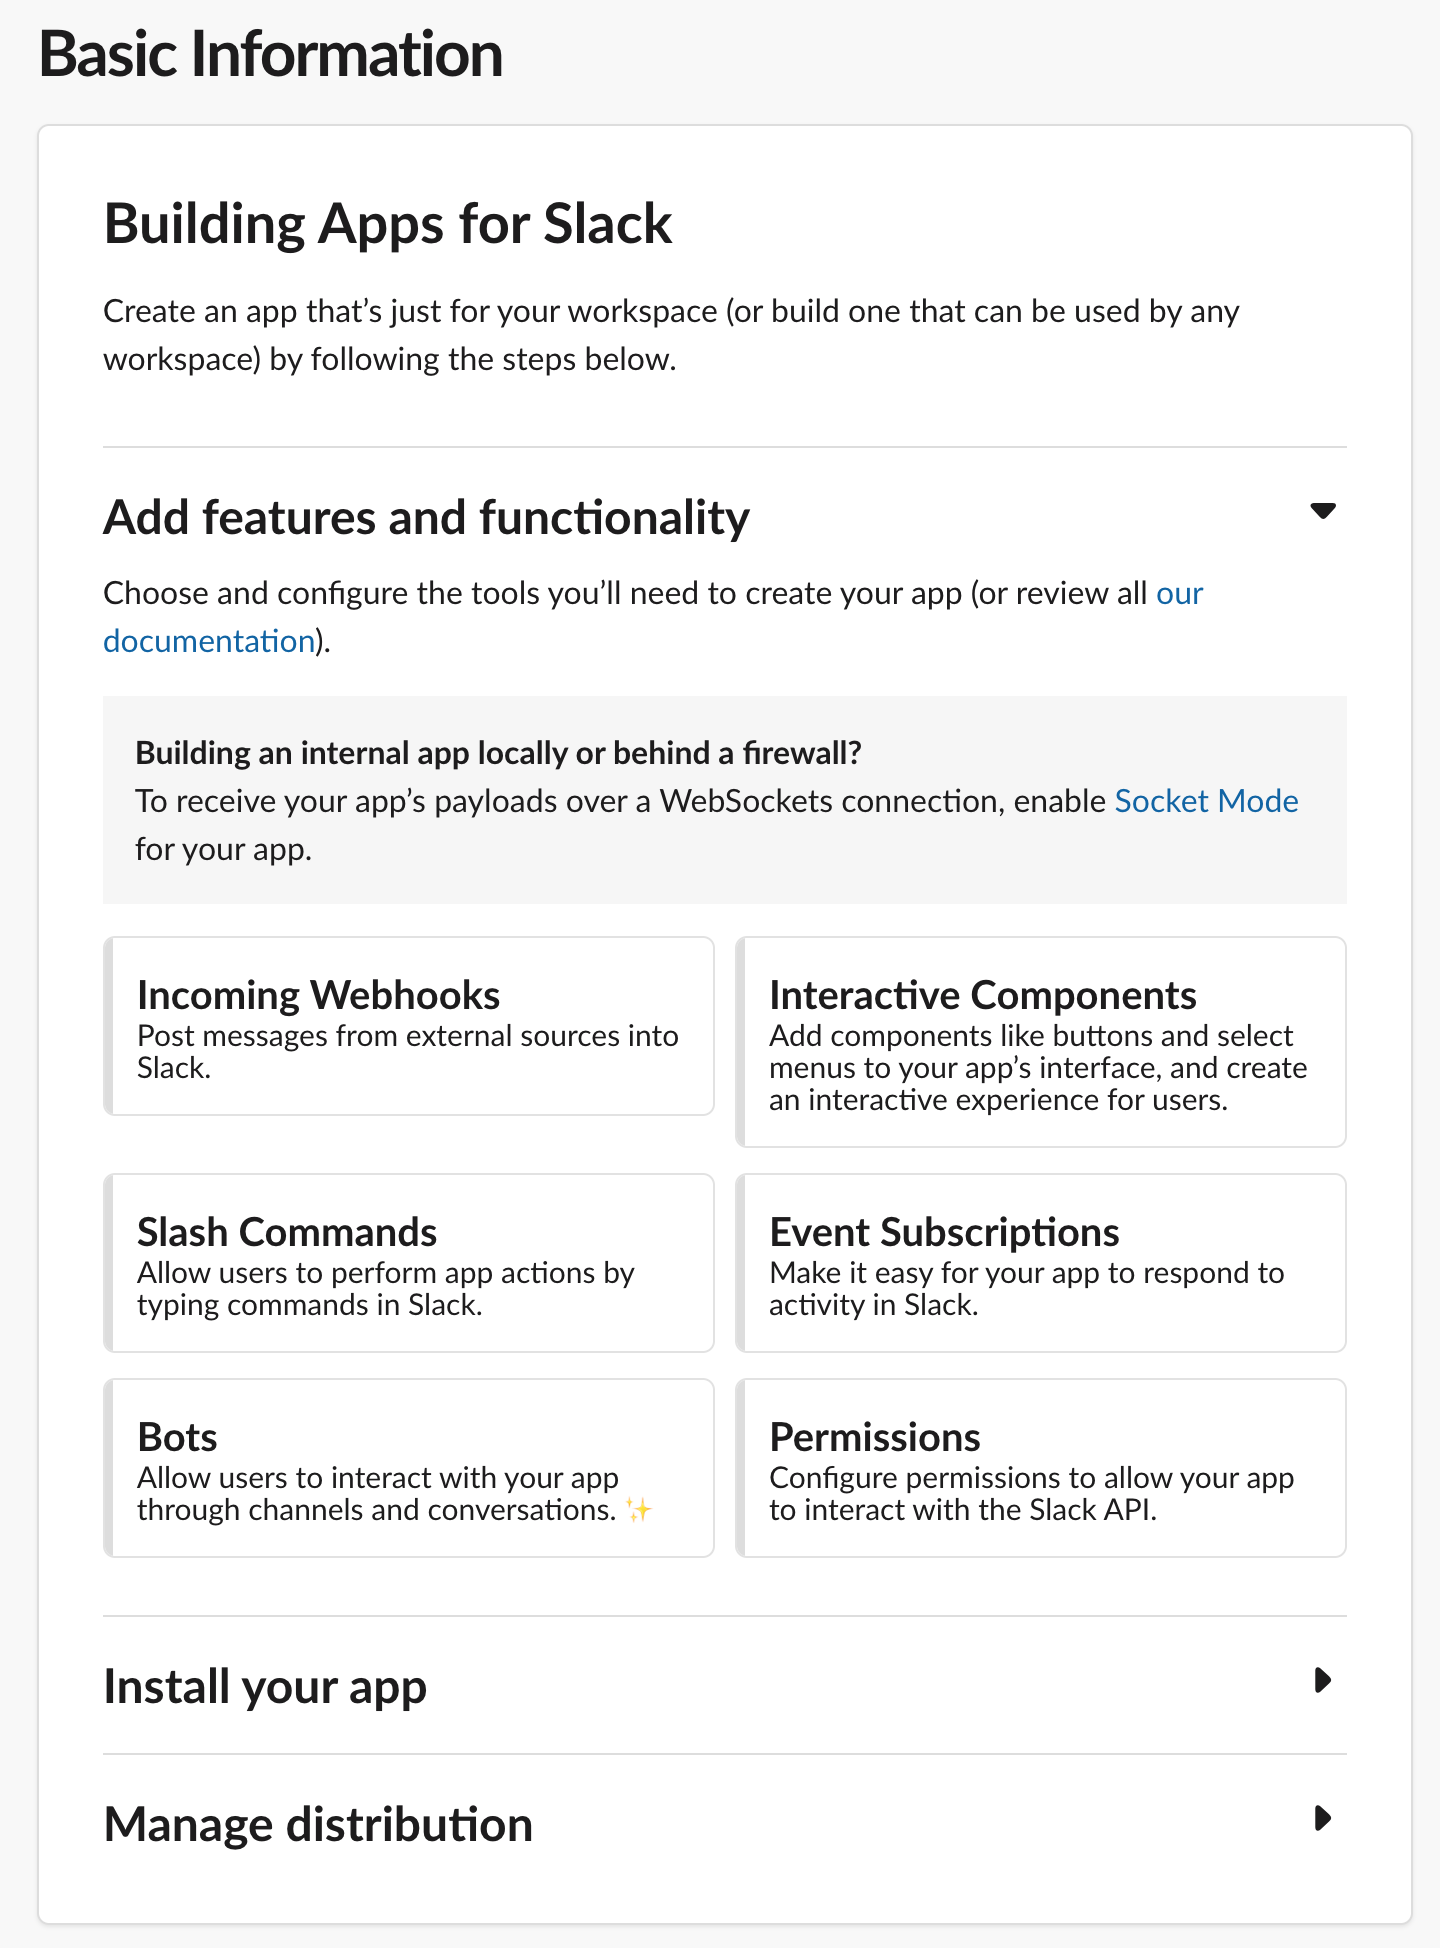Click Slash Commands description about typing commands

tap(386, 1289)
